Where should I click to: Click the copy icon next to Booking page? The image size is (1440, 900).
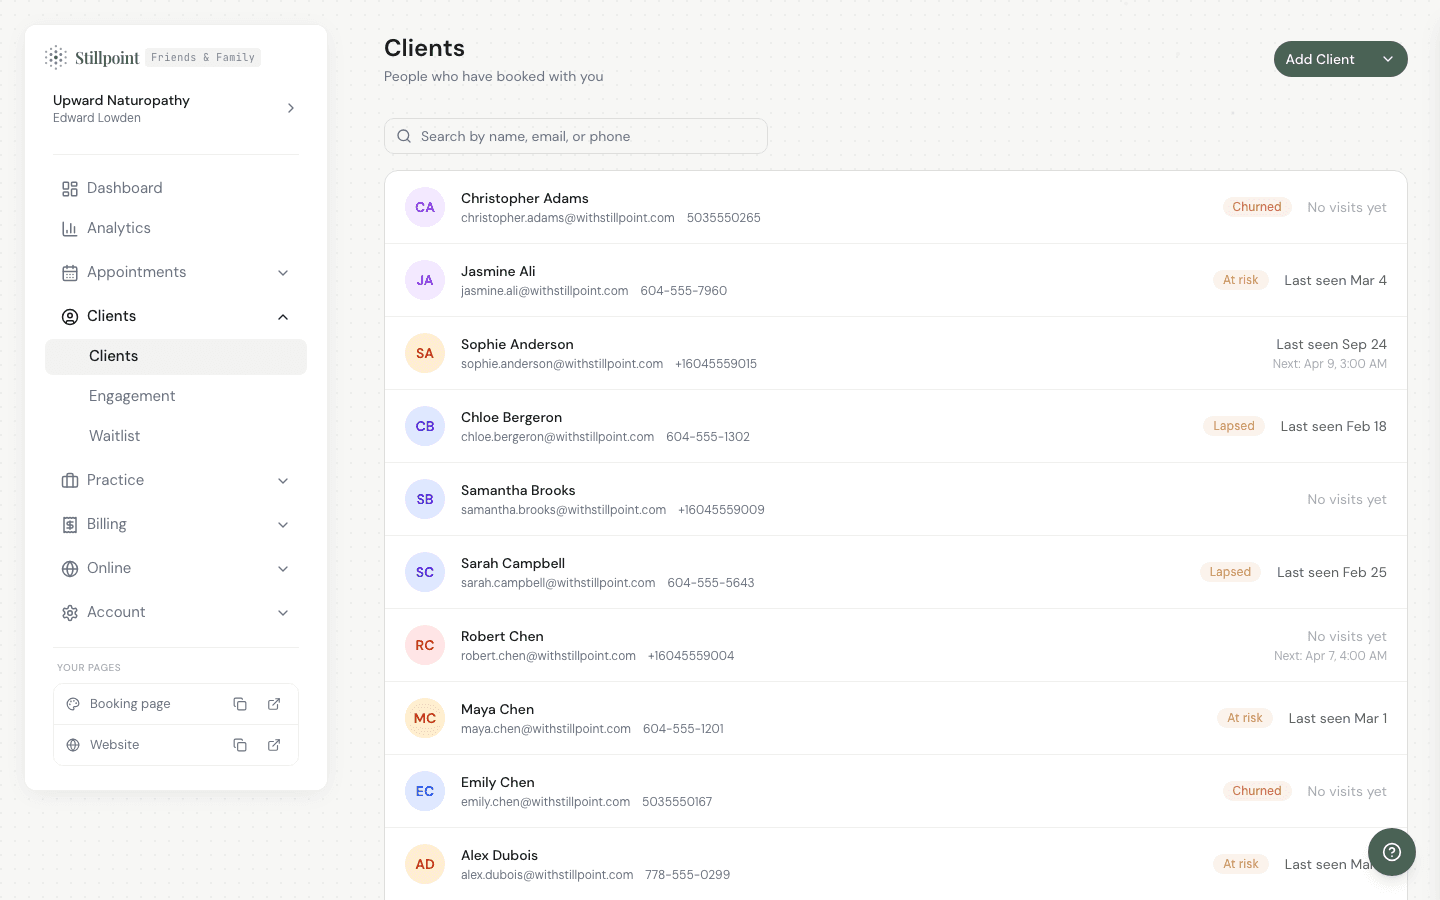point(240,704)
